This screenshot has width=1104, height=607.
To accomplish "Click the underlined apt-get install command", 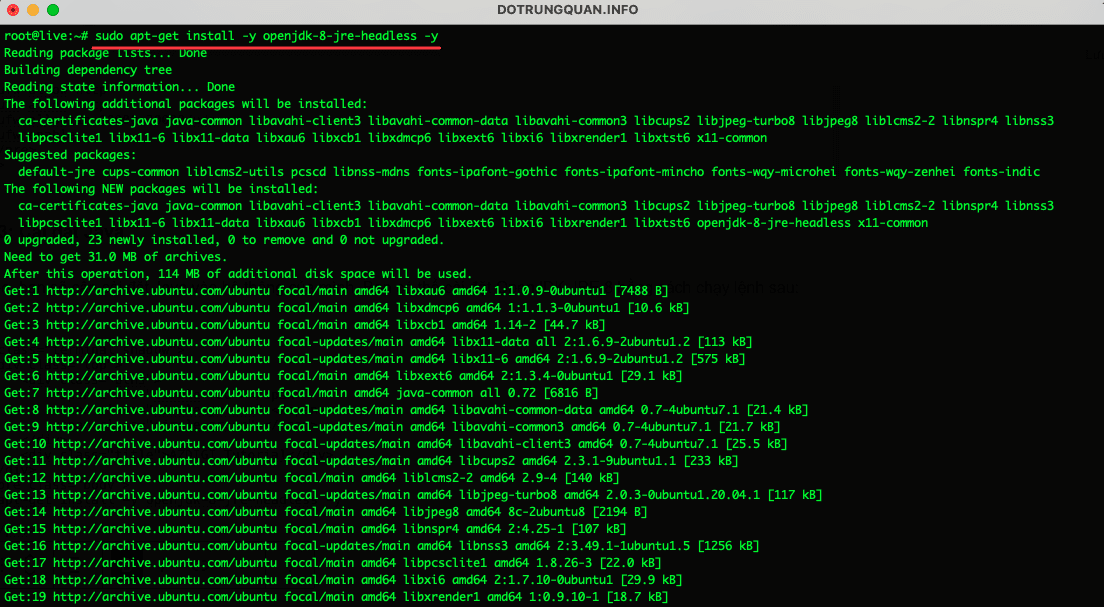I will pos(266,36).
